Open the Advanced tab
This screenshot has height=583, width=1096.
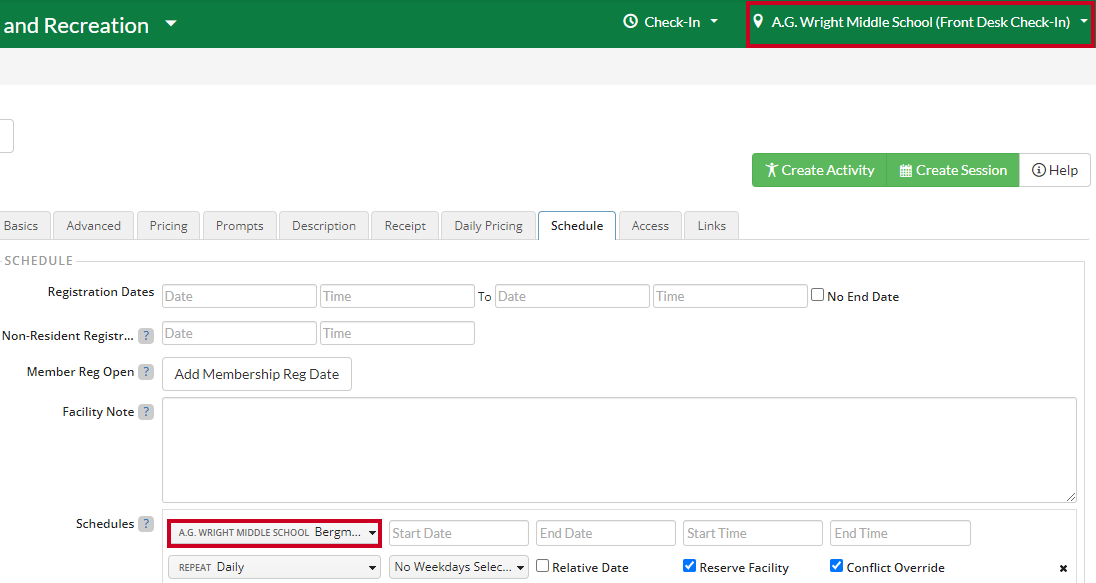(x=94, y=226)
